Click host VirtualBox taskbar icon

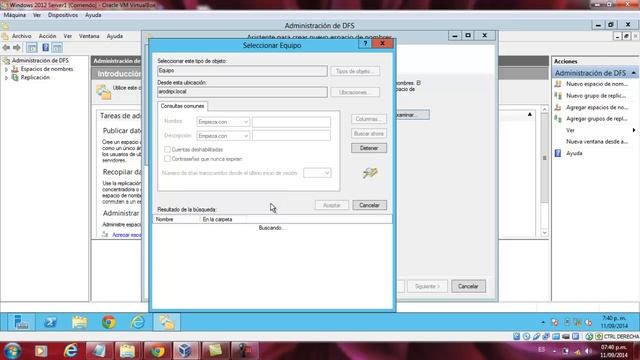[x=186, y=351]
